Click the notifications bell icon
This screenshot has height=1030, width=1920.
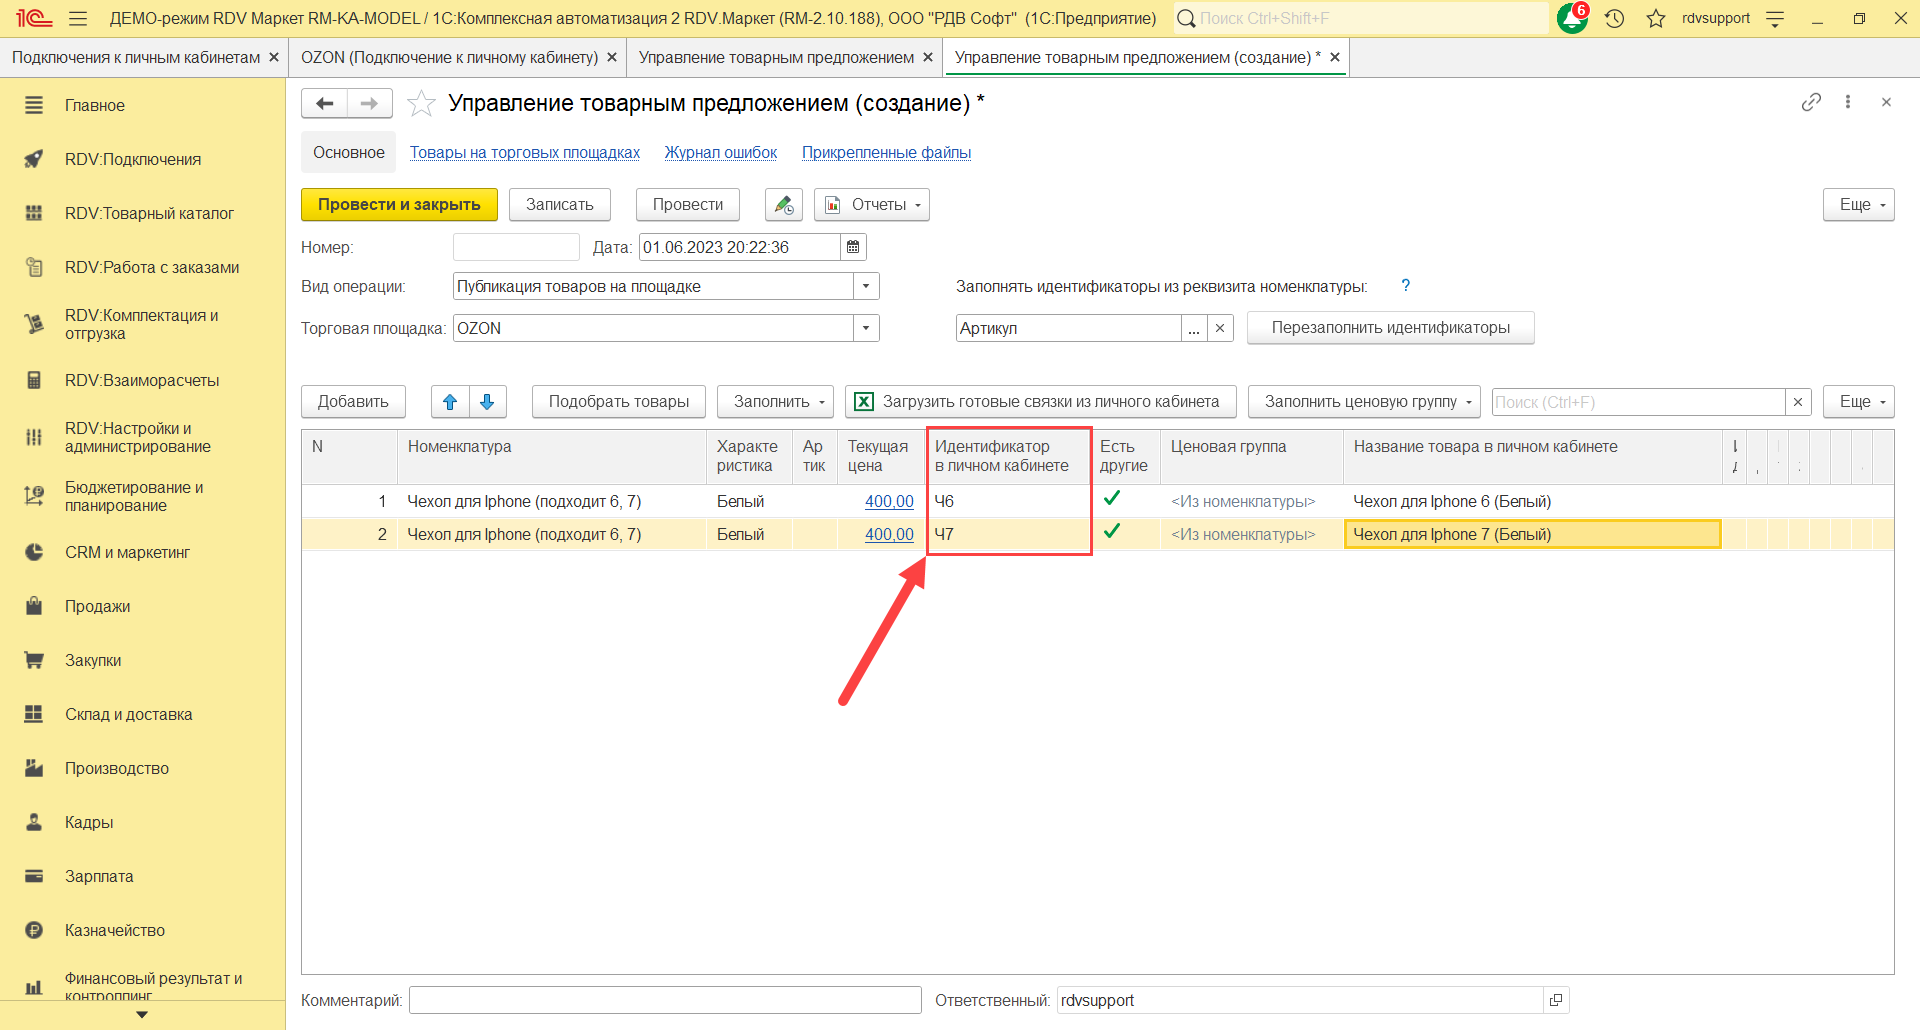1572,18
